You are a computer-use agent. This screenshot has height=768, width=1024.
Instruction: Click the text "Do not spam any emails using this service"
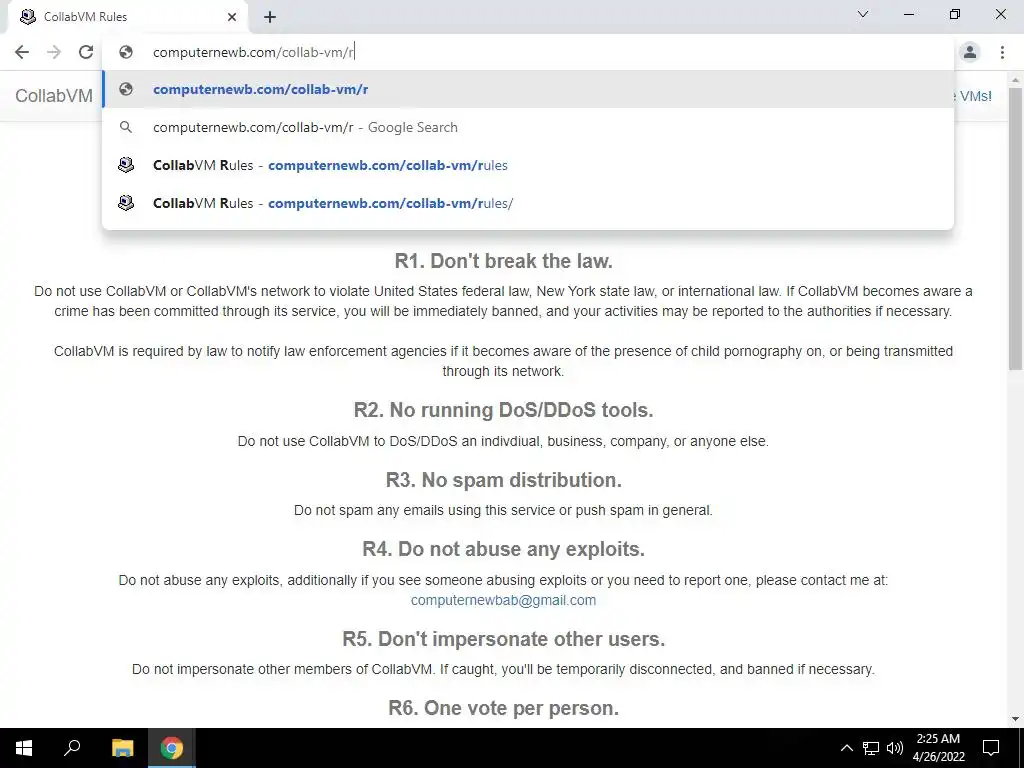[424, 510]
